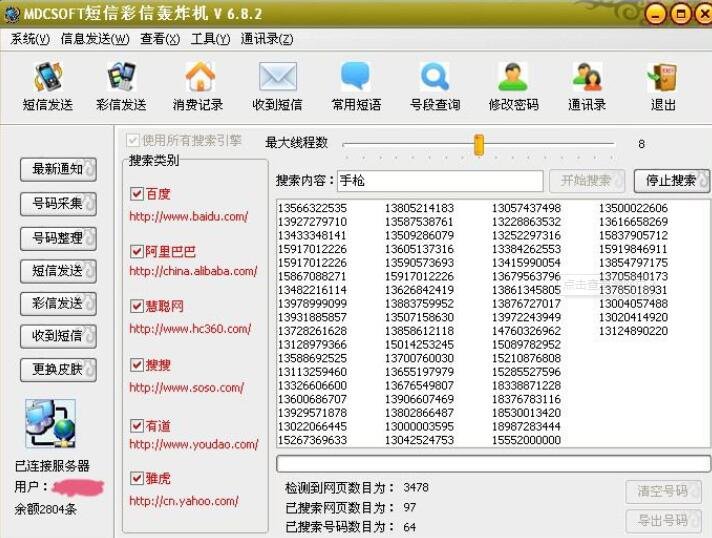Click the 号码采集 sidebar button
This screenshot has height=538, width=712.
point(58,203)
